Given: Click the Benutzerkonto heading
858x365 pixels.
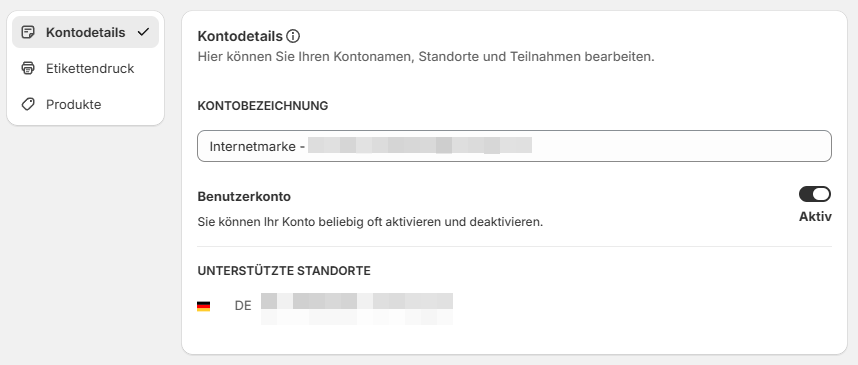Looking at the screenshot, I should tap(244, 196).
